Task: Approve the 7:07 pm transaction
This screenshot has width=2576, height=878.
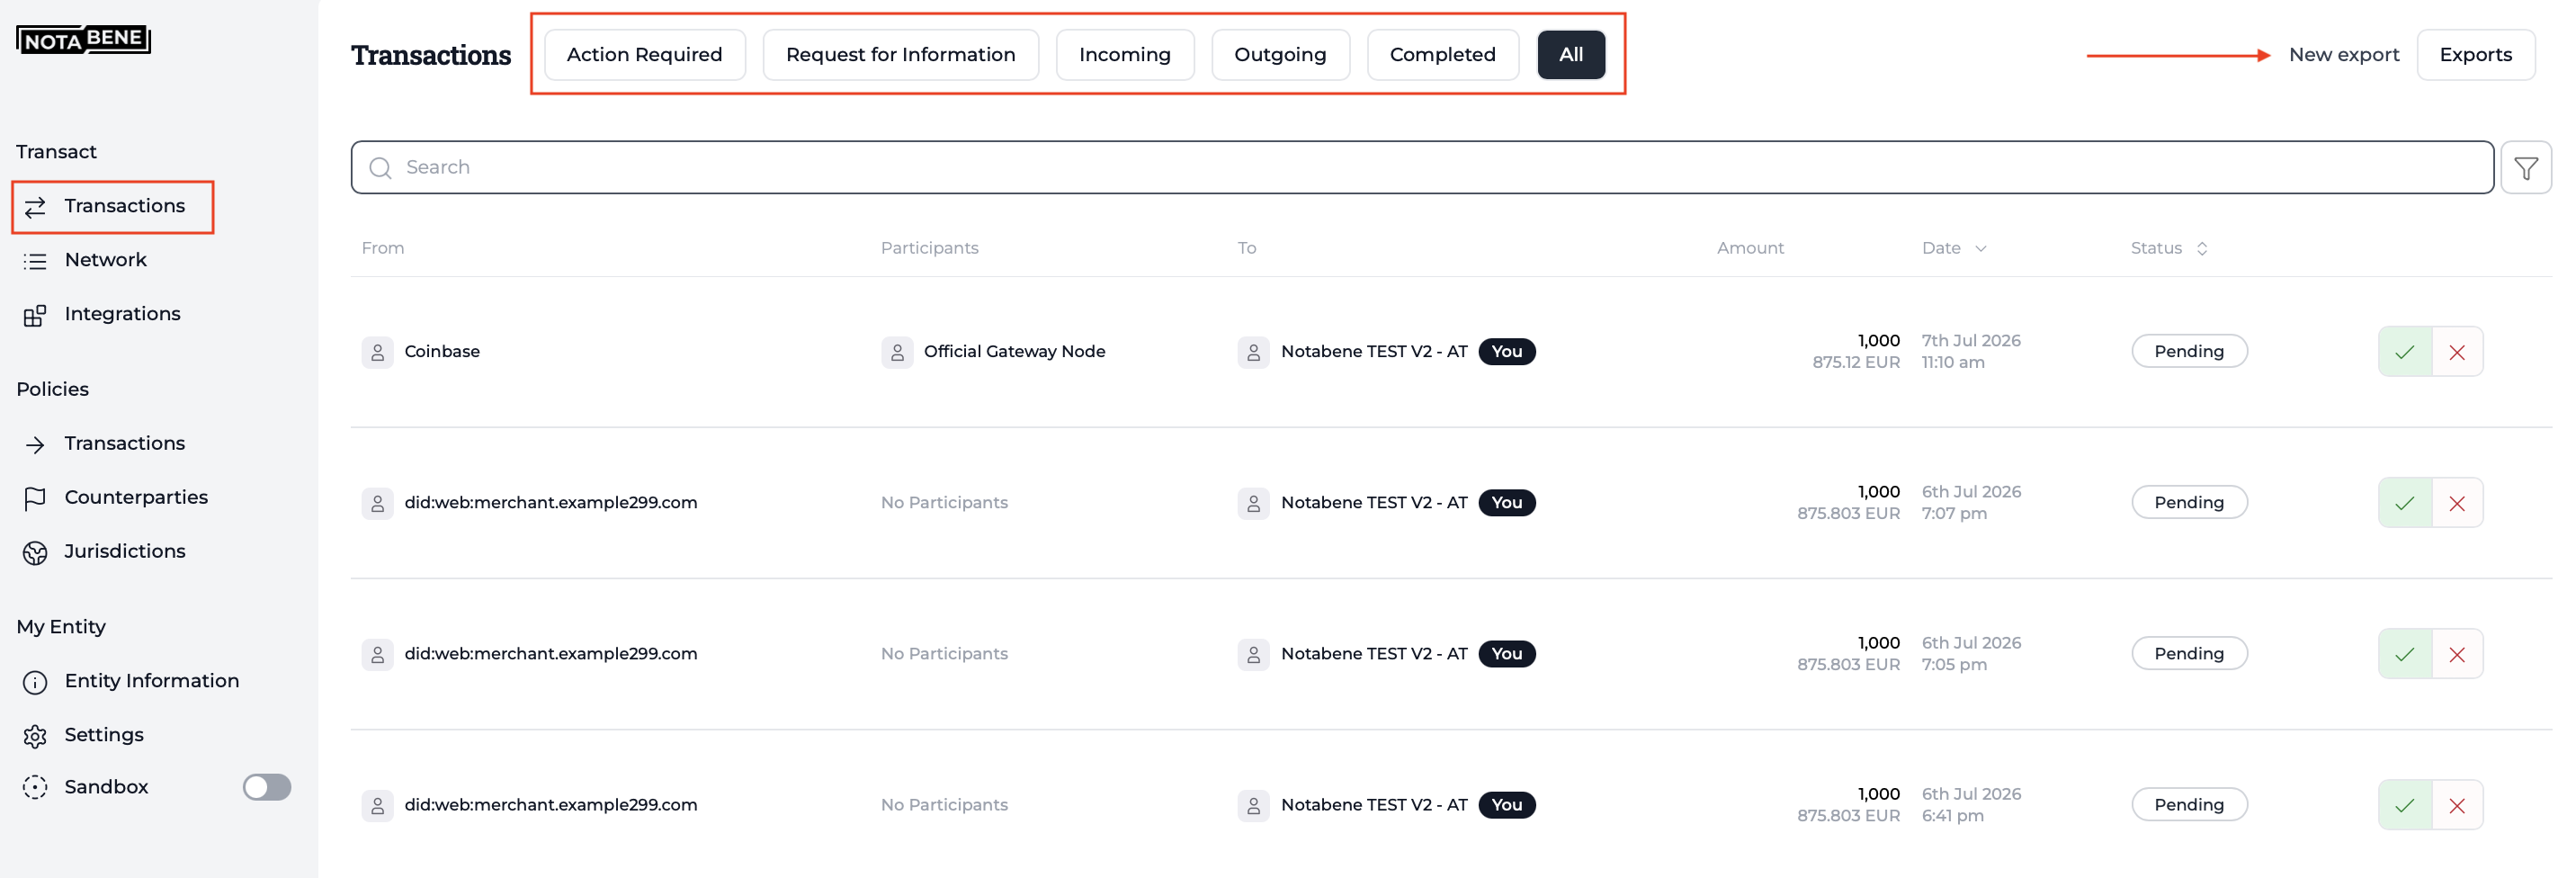Action: [2404, 503]
